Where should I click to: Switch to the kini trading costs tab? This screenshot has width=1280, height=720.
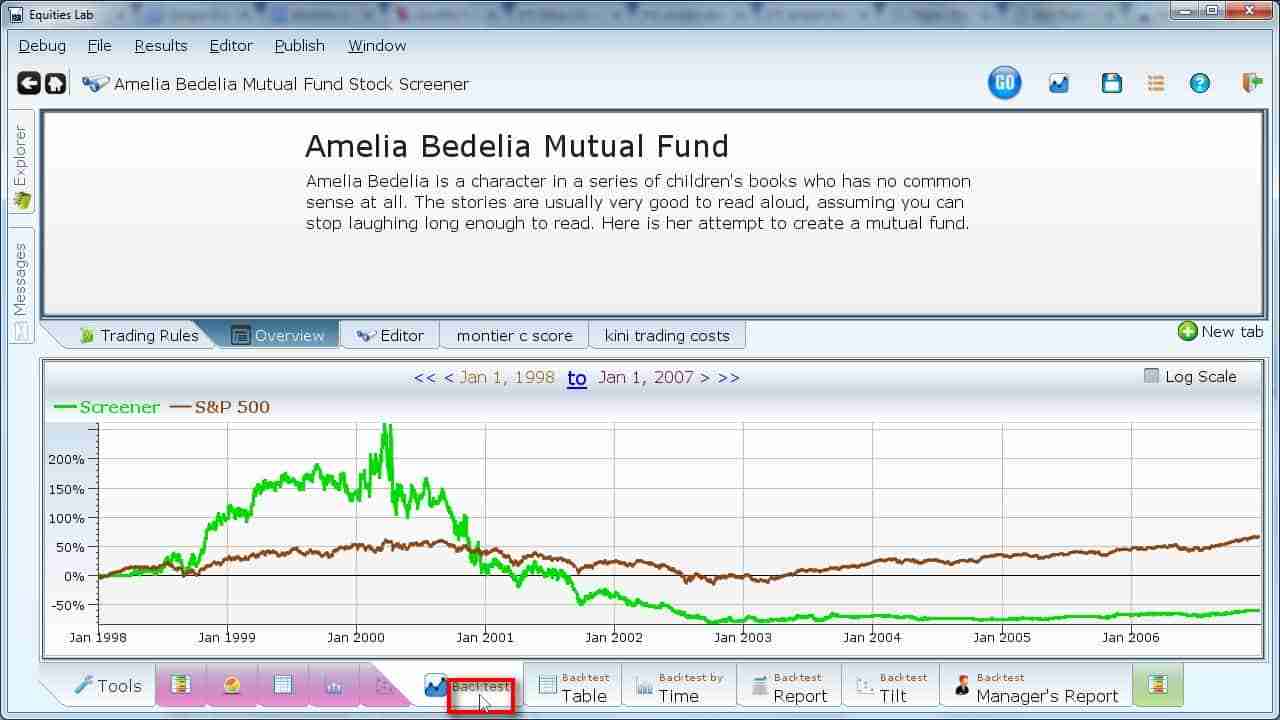click(667, 335)
